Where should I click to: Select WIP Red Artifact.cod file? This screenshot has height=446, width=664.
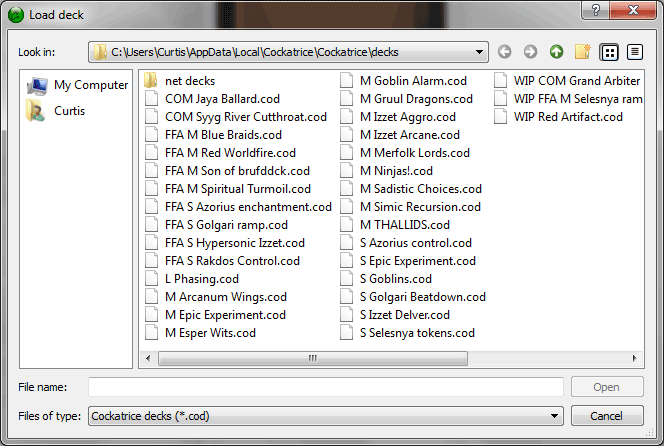558,117
